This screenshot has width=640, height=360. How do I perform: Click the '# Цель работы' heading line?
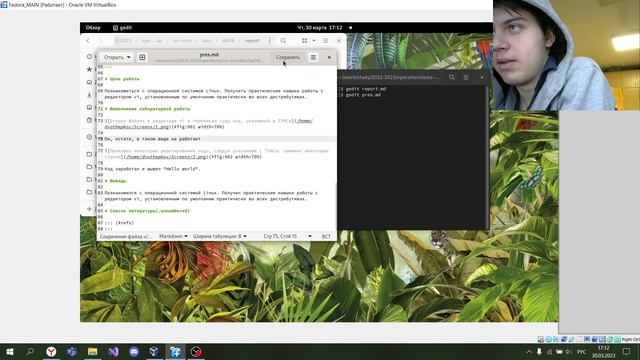point(122,79)
